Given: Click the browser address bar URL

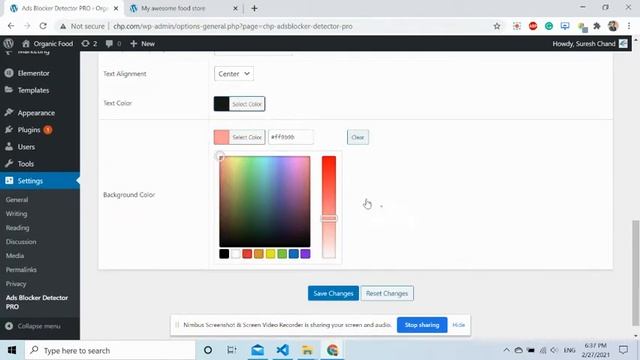Looking at the screenshot, I should [x=233, y=26].
